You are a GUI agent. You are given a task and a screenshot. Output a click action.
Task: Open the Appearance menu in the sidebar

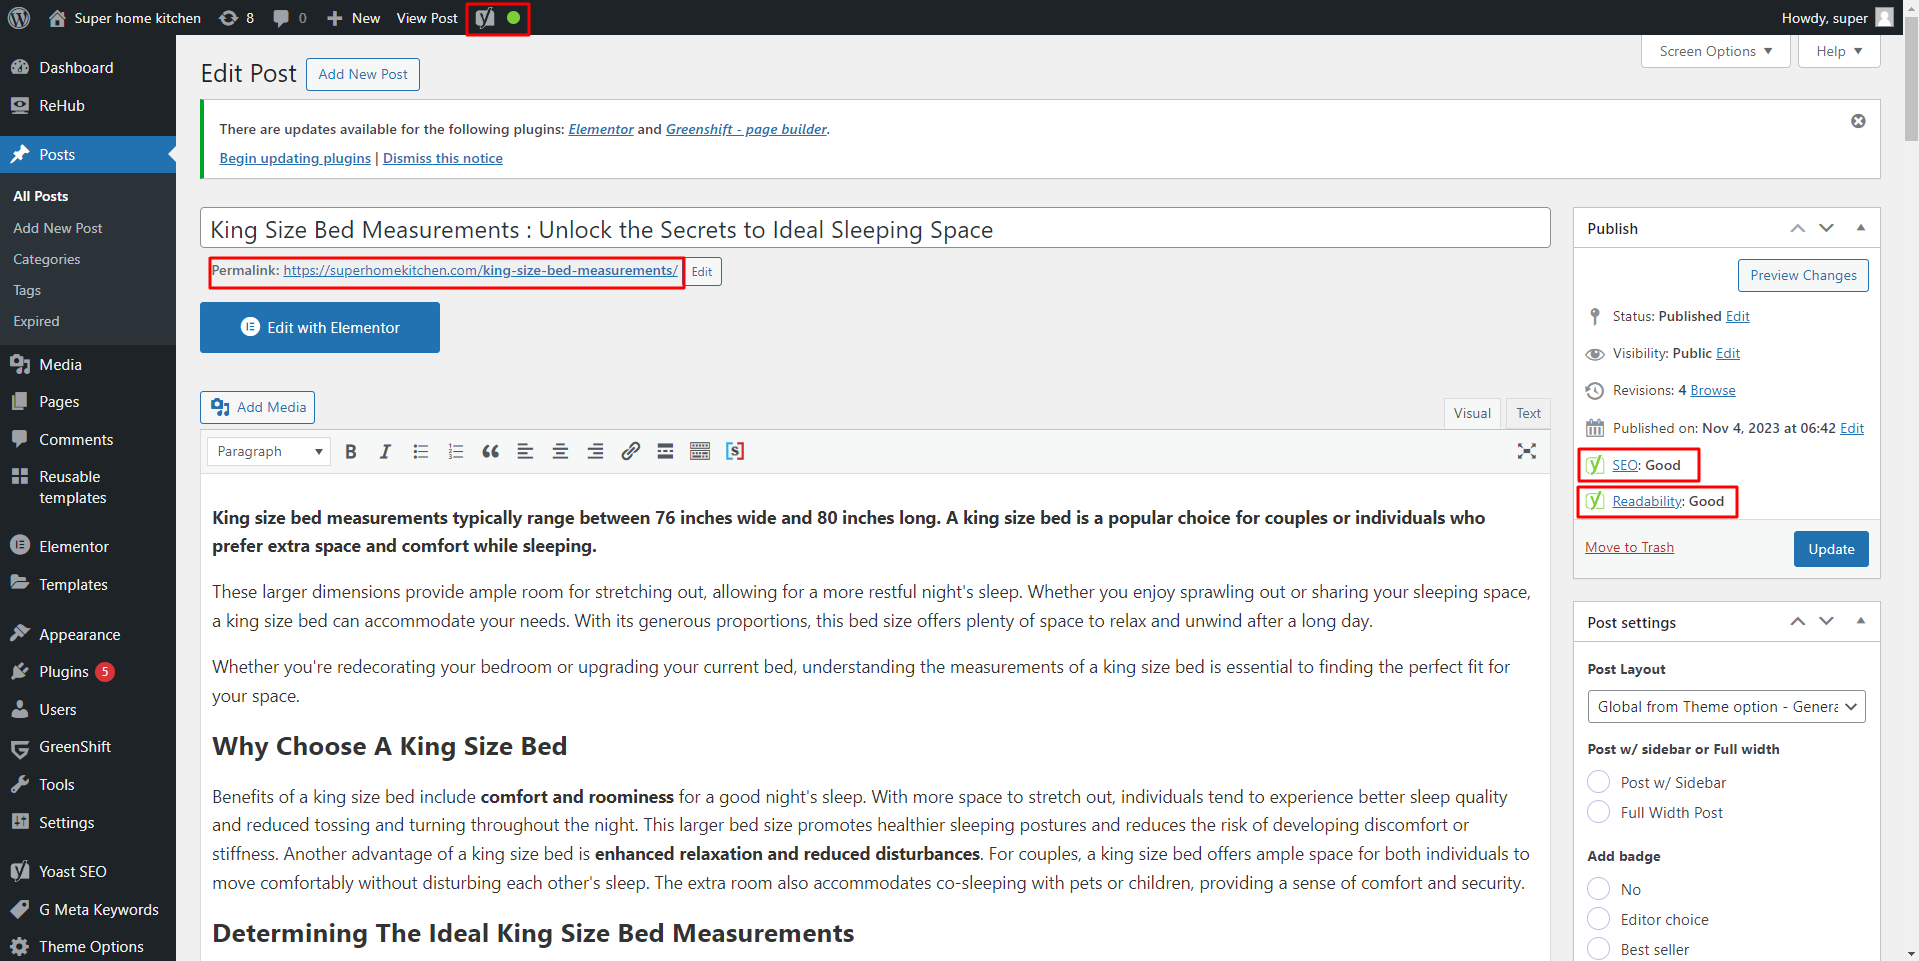(x=78, y=634)
